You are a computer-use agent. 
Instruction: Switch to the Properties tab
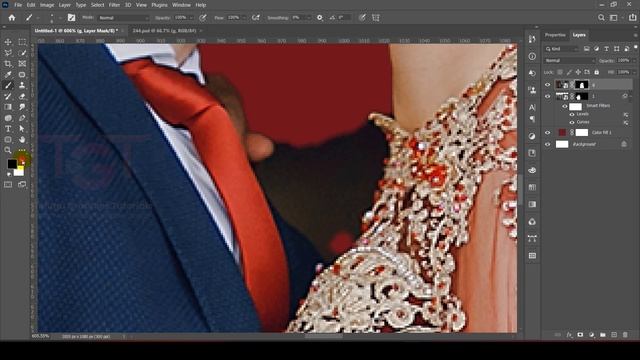555,35
